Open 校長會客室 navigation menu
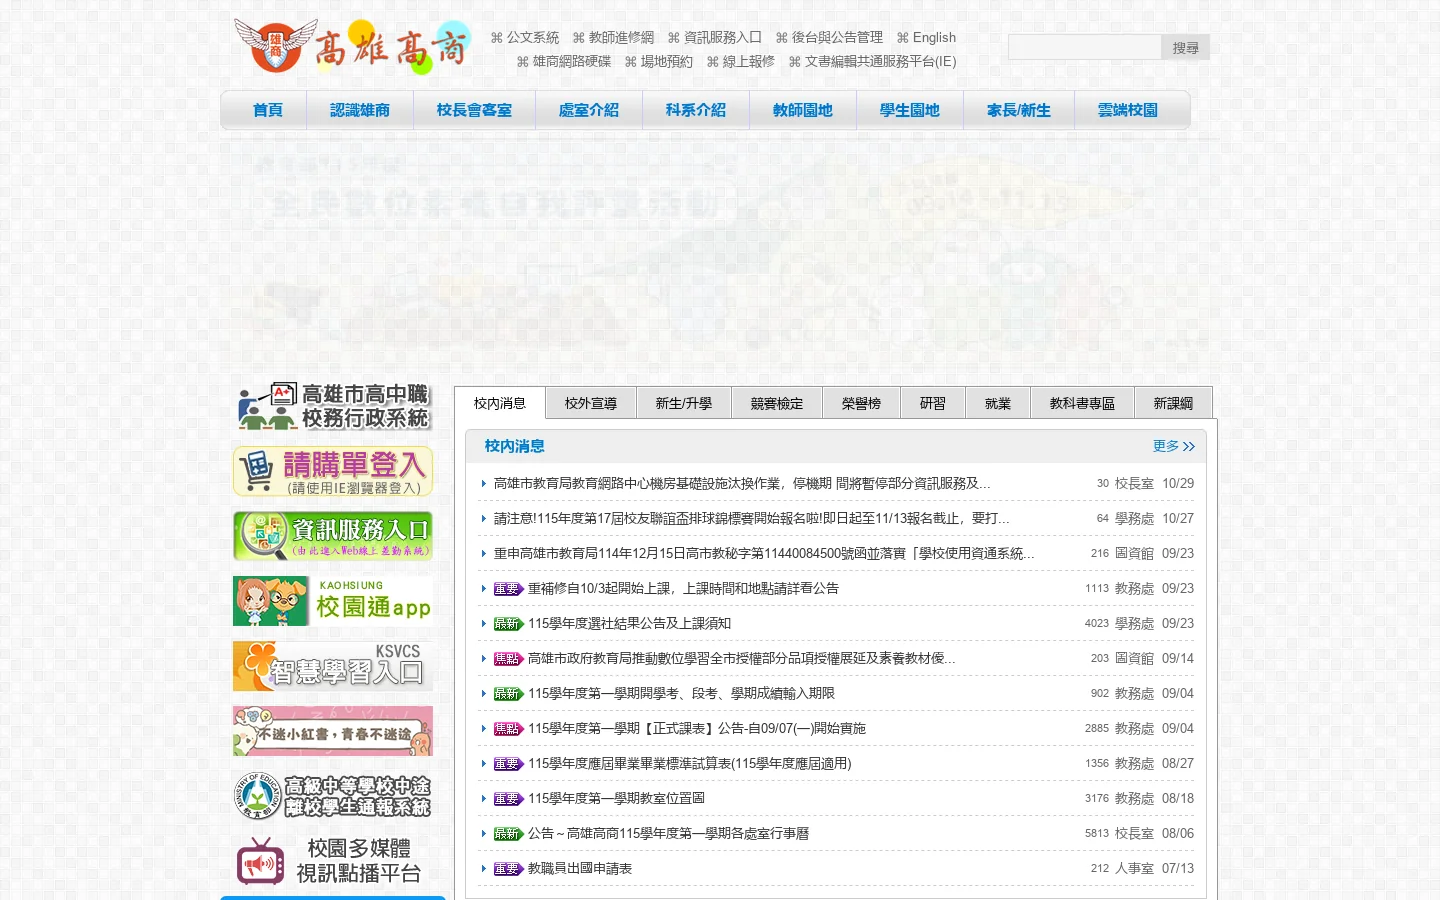1440x900 pixels. coord(474,110)
